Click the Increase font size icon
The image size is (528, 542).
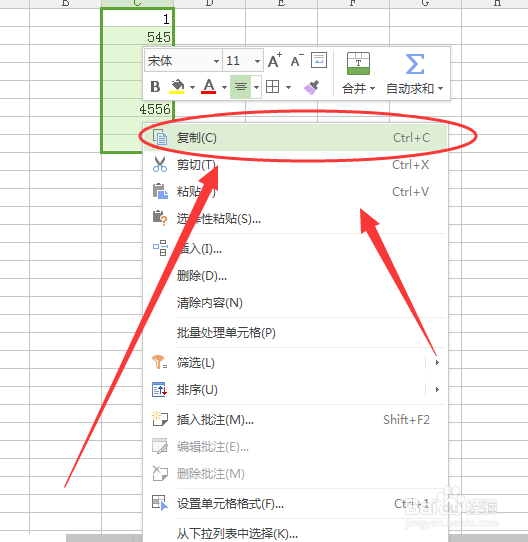pyautogui.click(x=275, y=60)
